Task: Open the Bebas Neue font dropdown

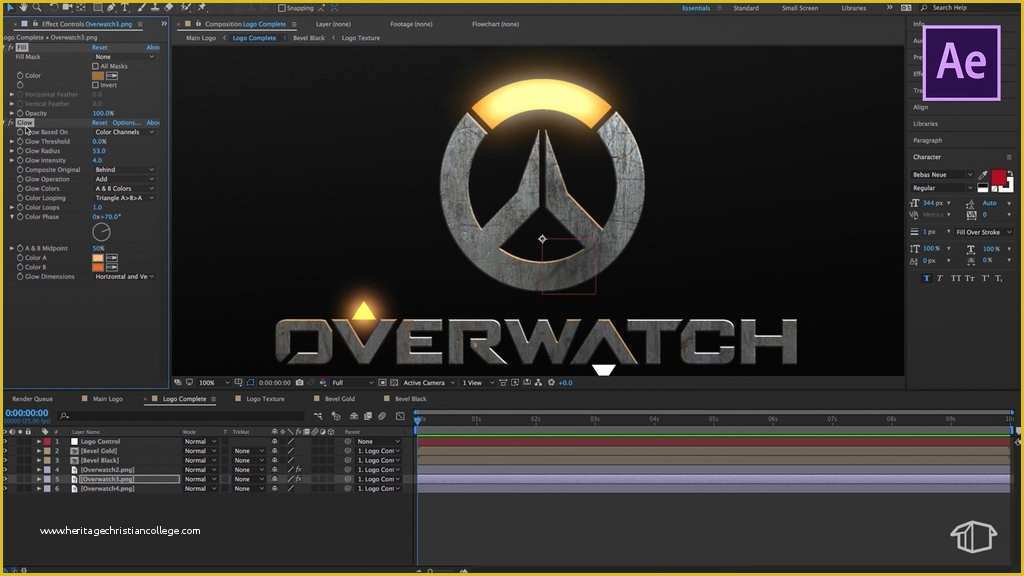Action: click(x=942, y=175)
